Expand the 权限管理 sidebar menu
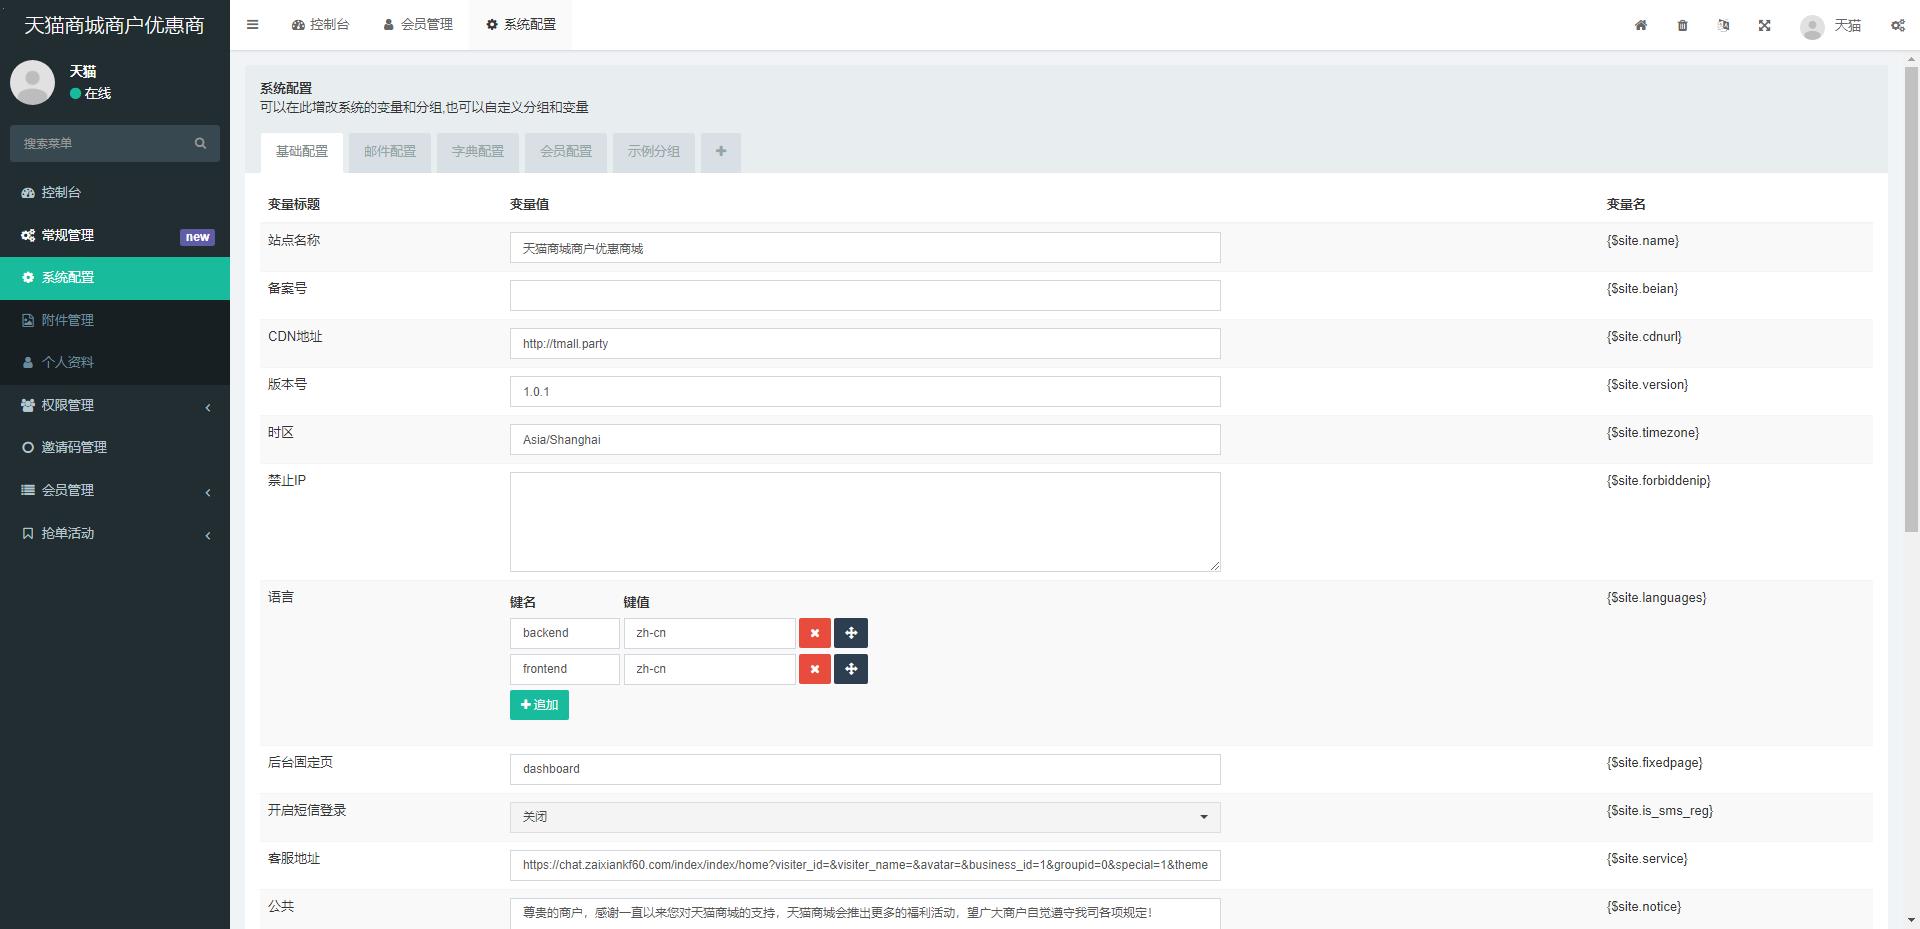This screenshot has height=929, width=1920. pyautogui.click(x=115, y=405)
